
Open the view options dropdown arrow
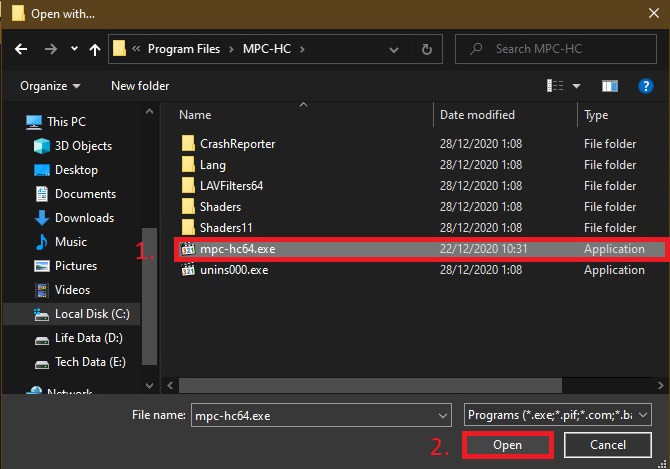click(576, 86)
